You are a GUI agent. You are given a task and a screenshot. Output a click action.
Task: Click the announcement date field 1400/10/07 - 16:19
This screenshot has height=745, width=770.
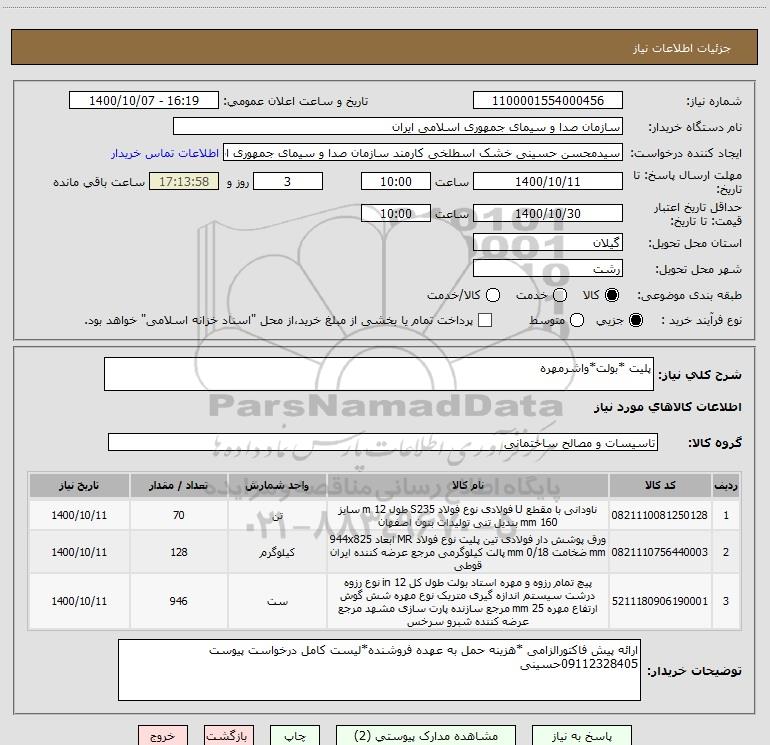coord(144,101)
